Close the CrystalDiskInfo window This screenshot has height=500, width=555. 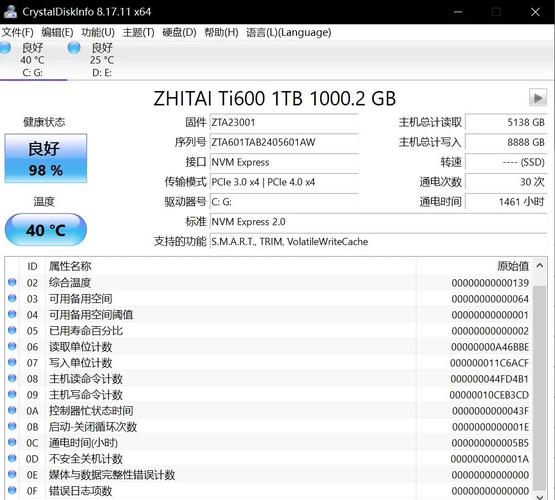click(x=535, y=12)
